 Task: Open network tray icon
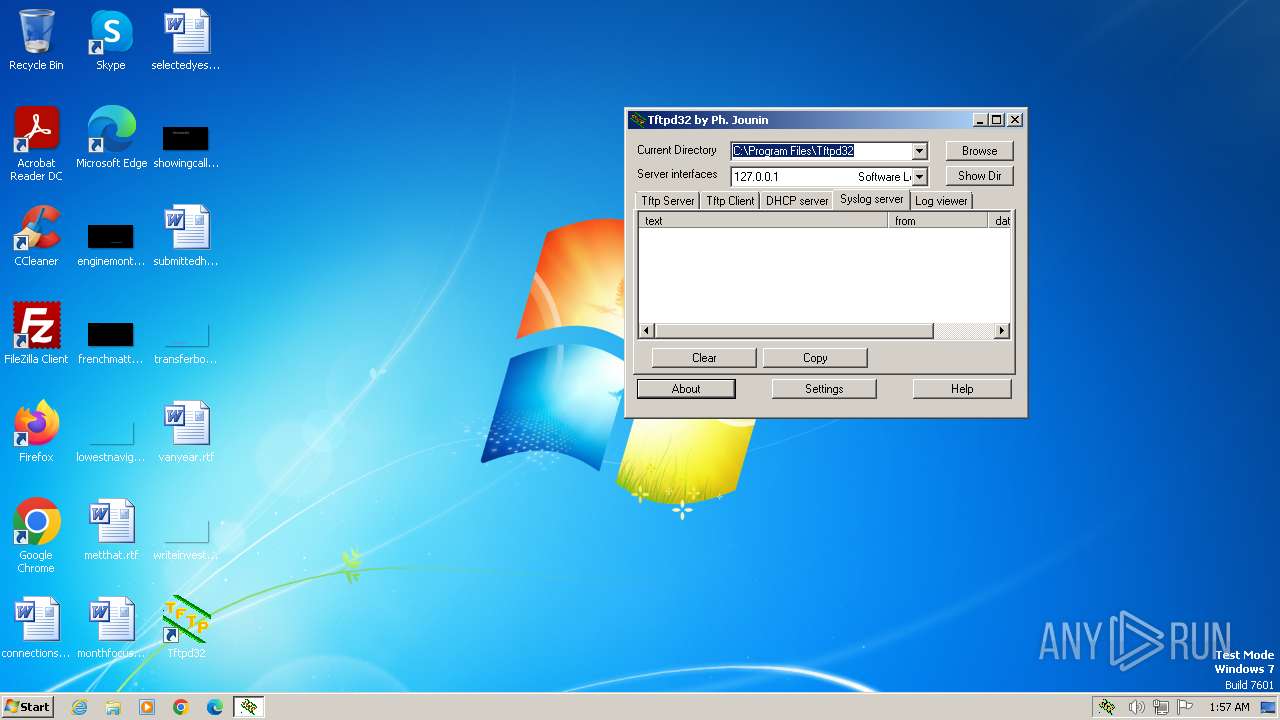(x=1161, y=707)
